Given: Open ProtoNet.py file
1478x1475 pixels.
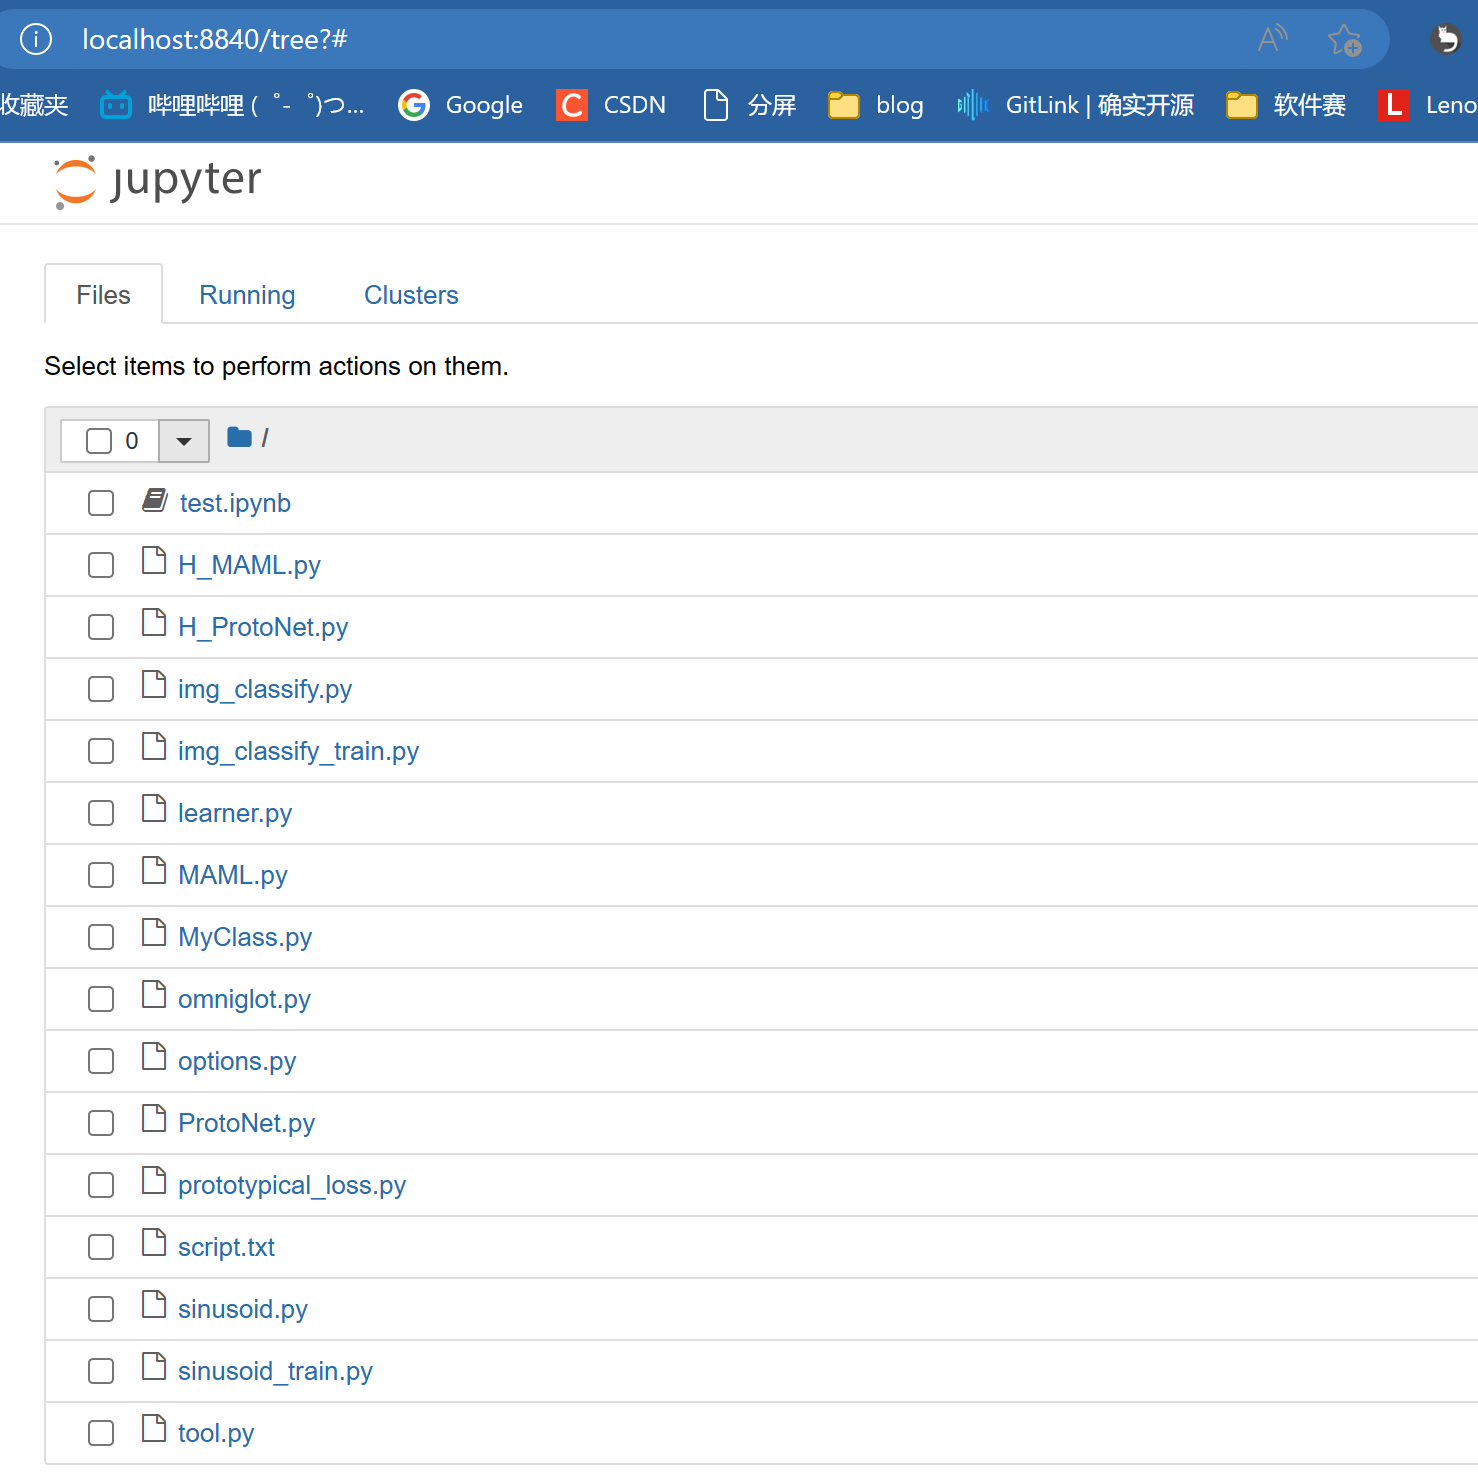Looking at the screenshot, I should (246, 1123).
